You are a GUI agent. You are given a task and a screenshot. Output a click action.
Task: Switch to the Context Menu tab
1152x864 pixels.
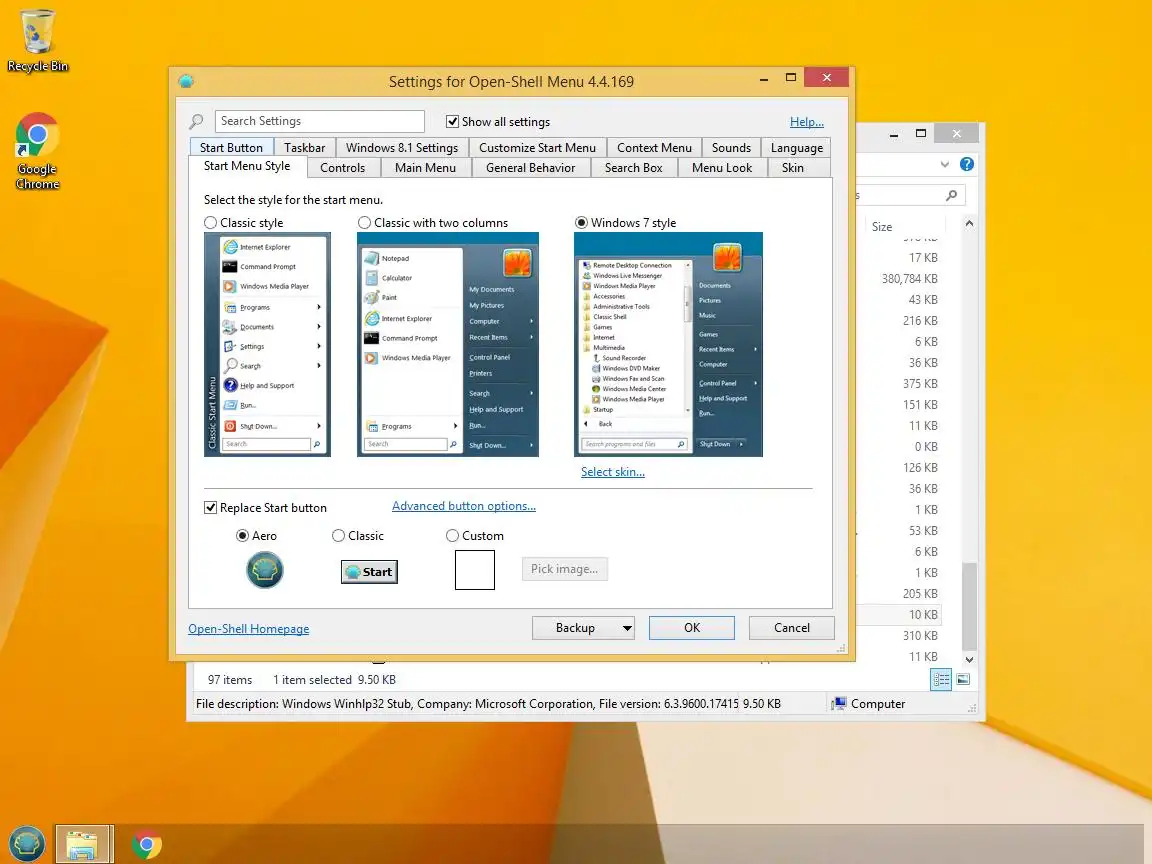point(655,148)
